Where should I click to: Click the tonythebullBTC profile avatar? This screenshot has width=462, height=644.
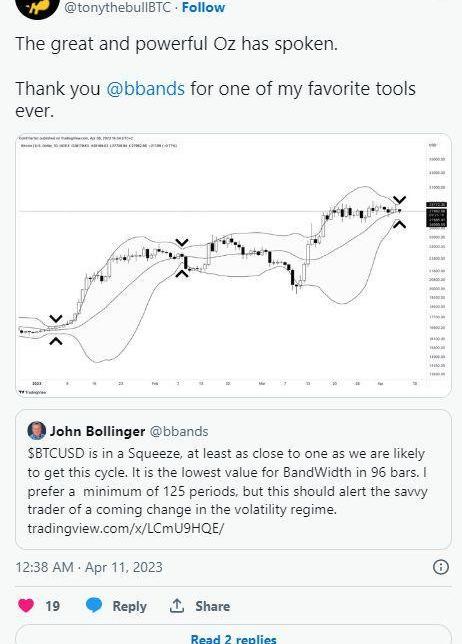37,7
